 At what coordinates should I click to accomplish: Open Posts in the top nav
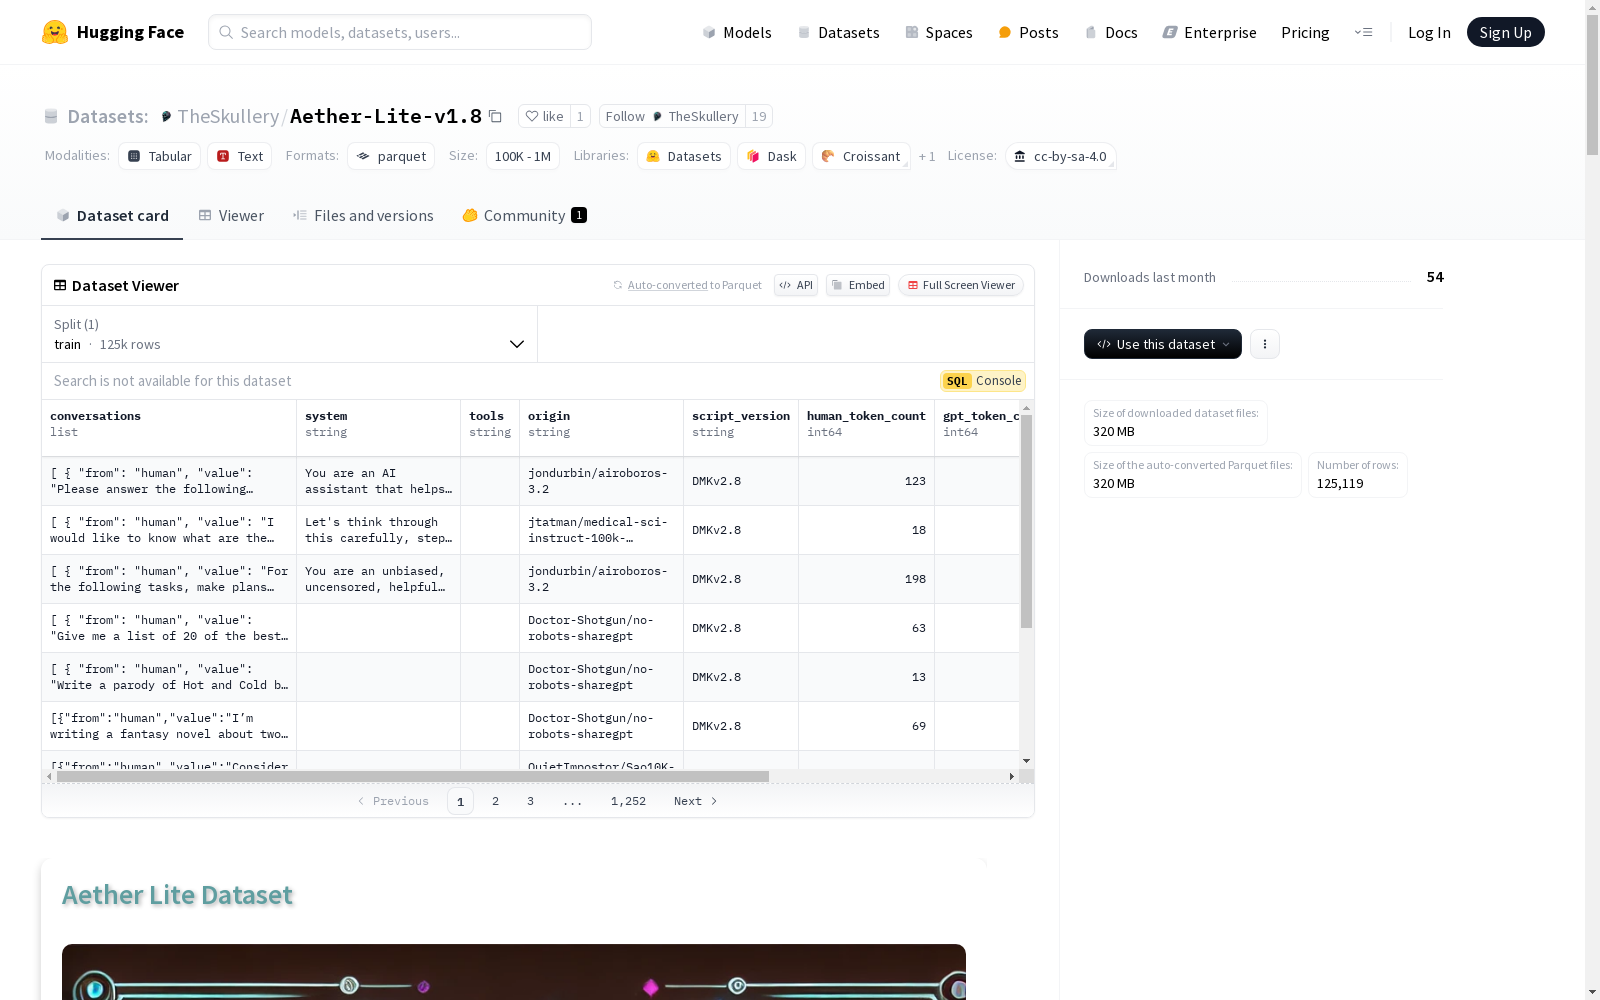1029,32
